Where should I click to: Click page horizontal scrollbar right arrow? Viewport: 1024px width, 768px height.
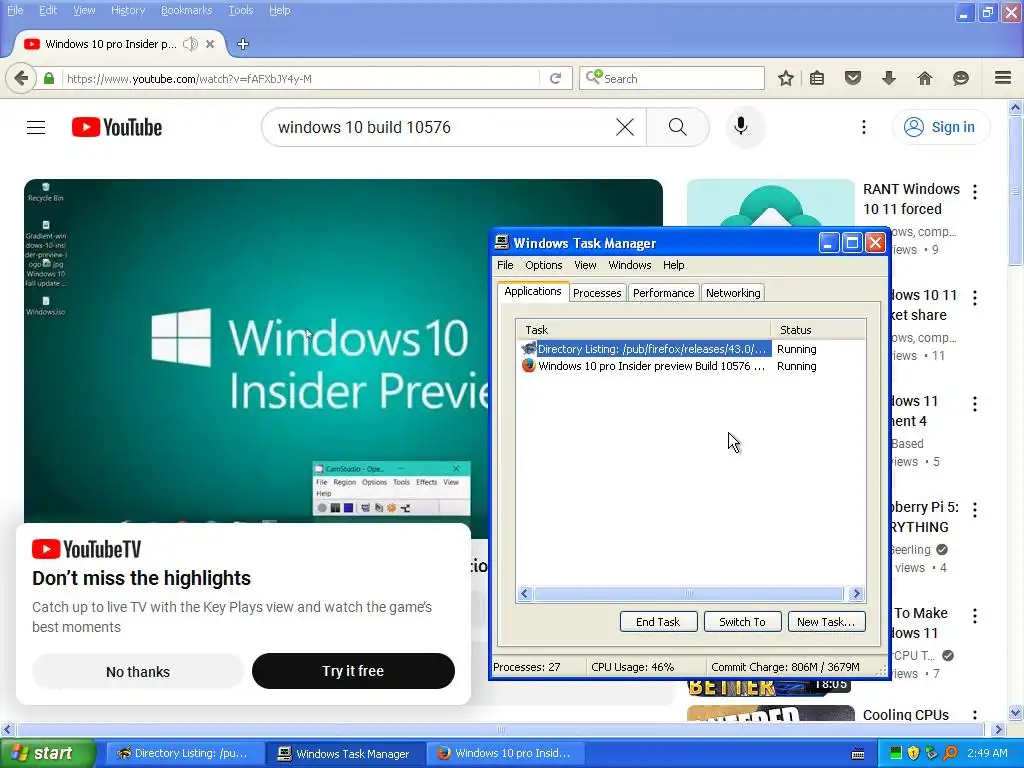(x=998, y=729)
